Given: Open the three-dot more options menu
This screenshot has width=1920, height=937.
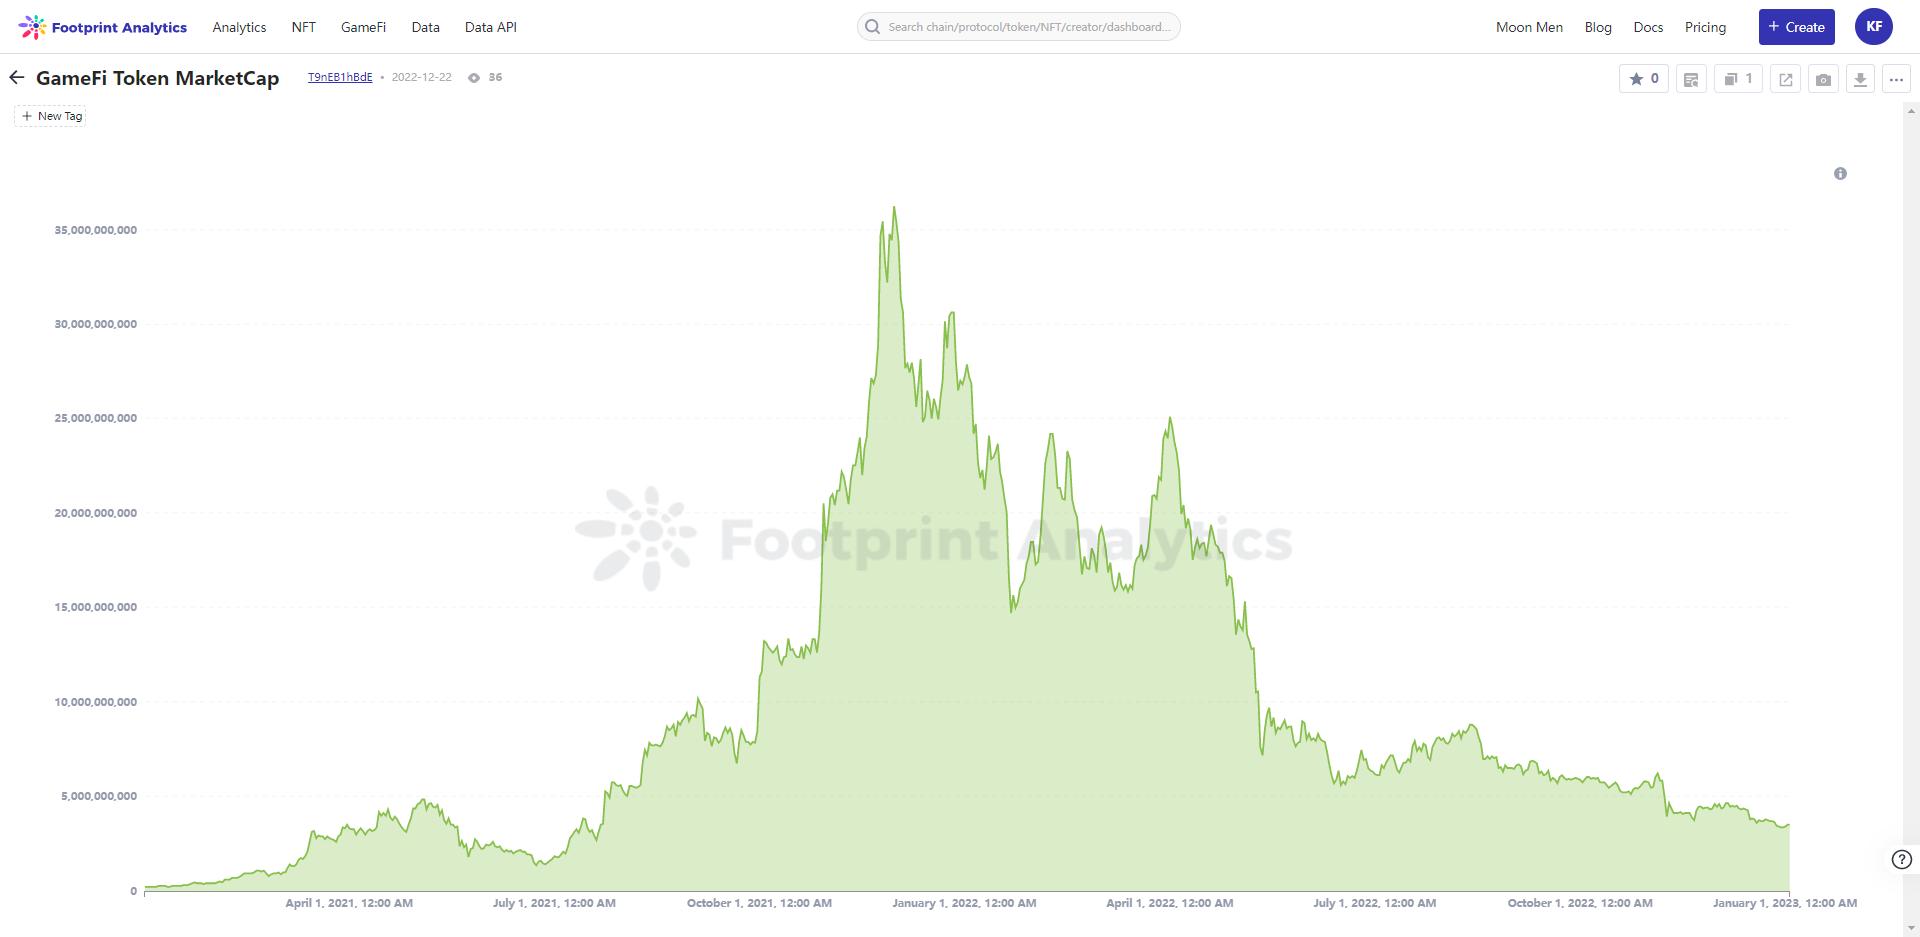Looking at the screenshot, I should (x=1896, y=79).
